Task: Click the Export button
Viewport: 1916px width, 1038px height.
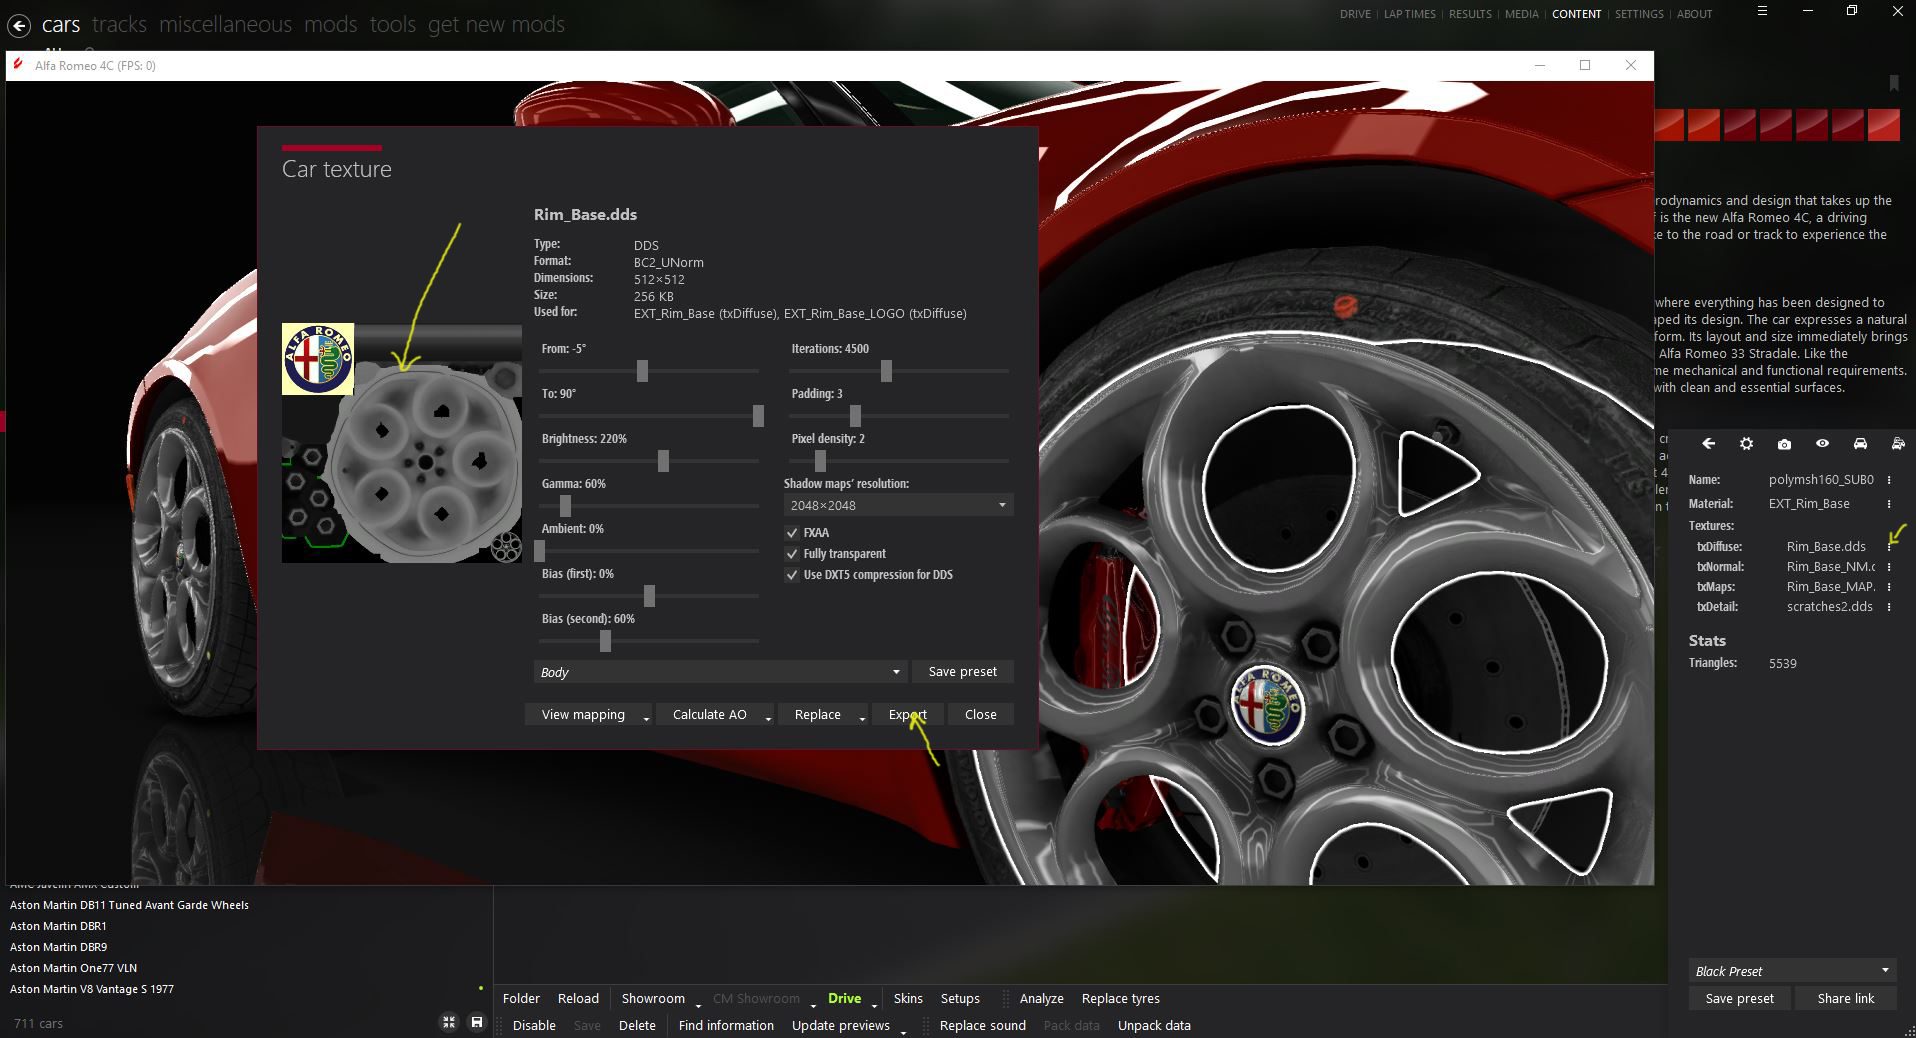Action: 907,715
